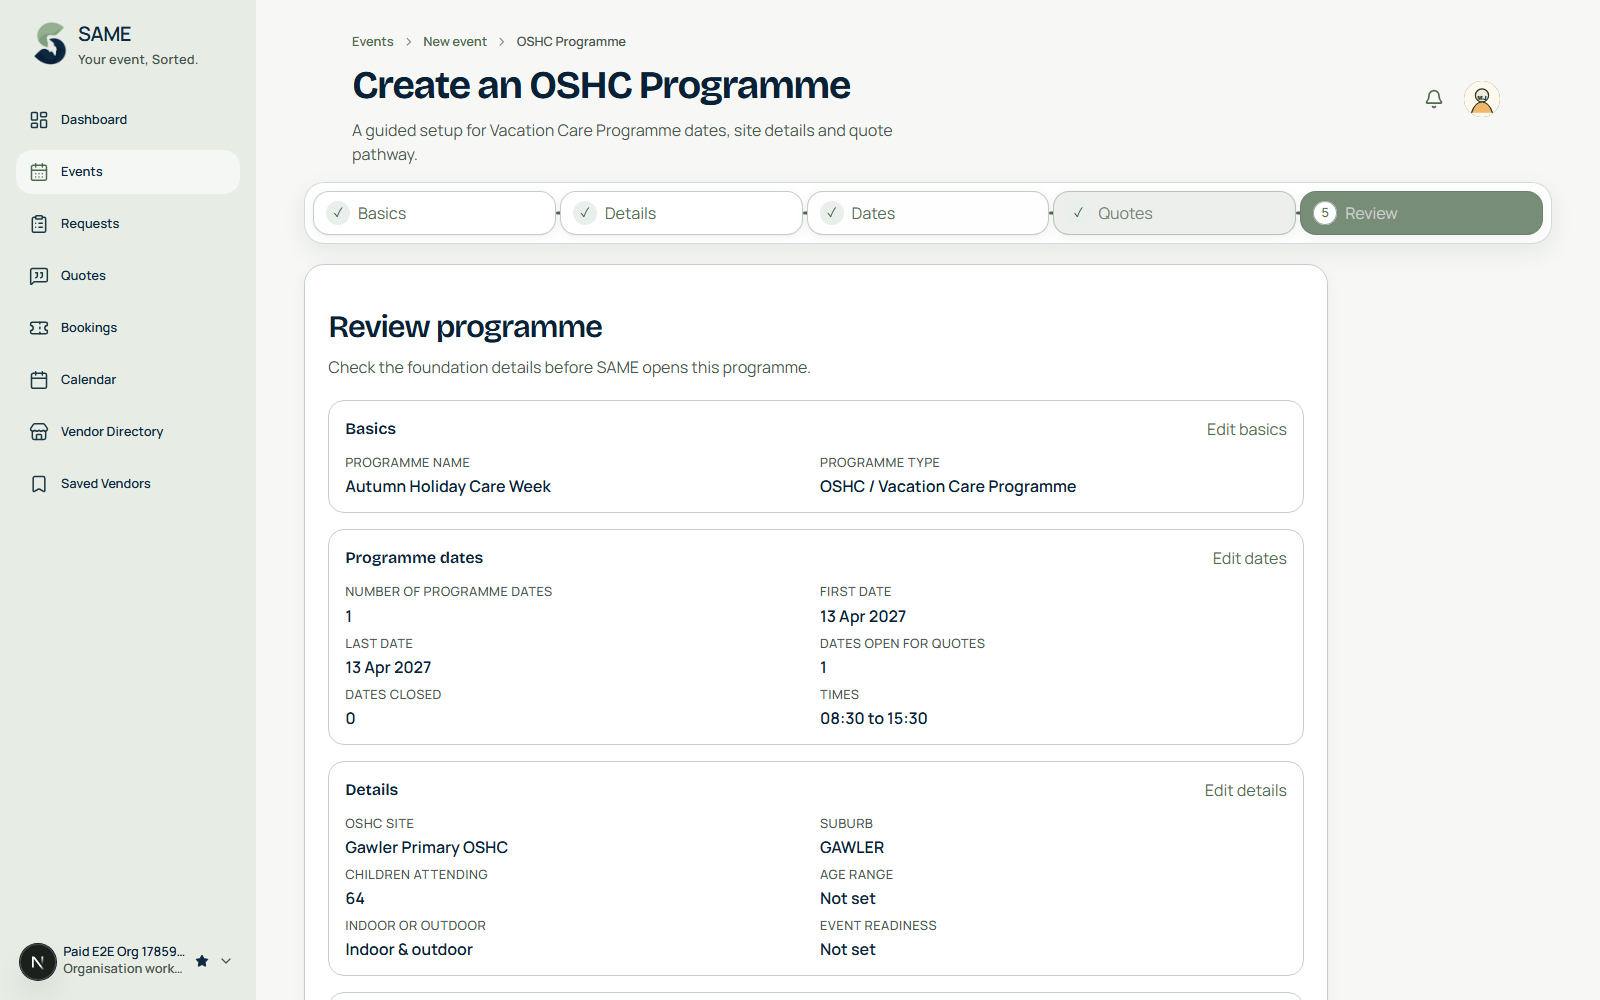This screenshot has width=1600, height=1000.
Task: Open Vendor Directory menu label
Action: pos(112,432)
